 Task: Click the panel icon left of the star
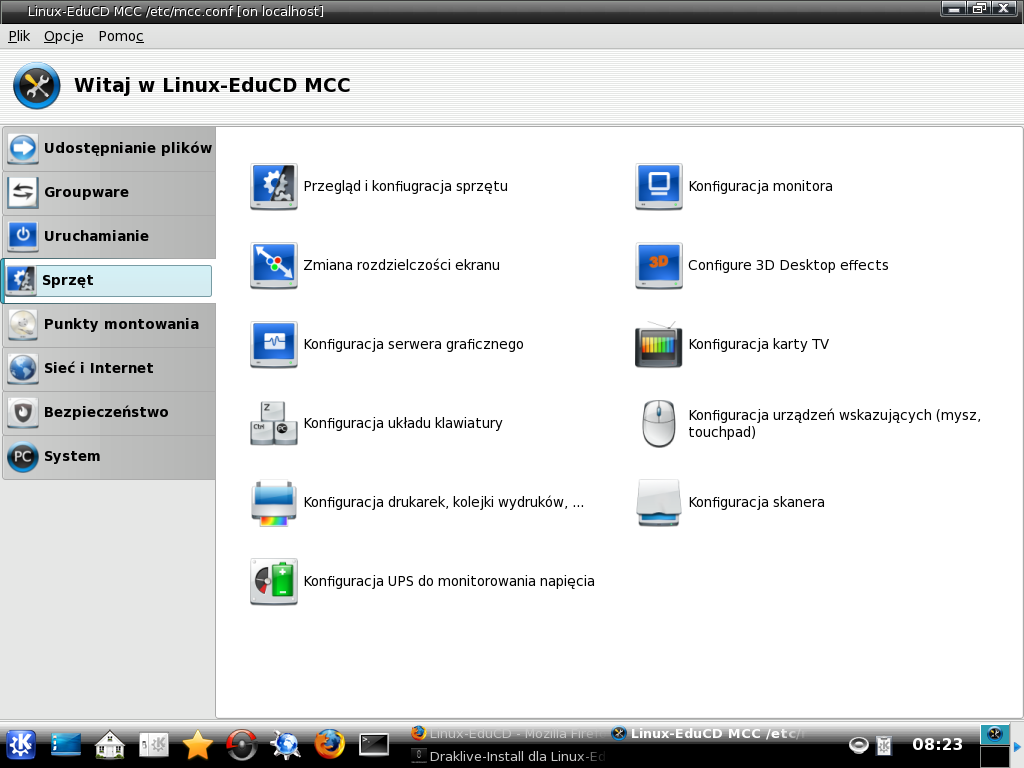[x=154, y=744]
